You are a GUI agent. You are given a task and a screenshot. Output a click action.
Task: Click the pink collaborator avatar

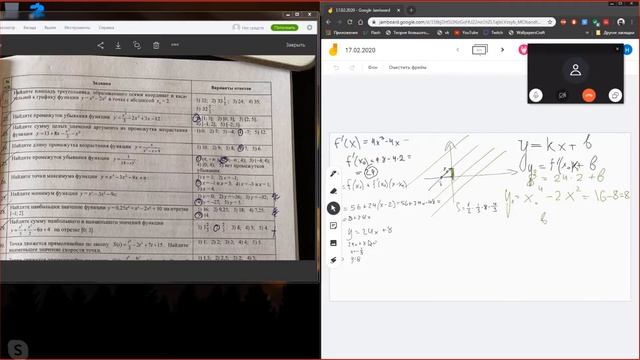[523, 50]
